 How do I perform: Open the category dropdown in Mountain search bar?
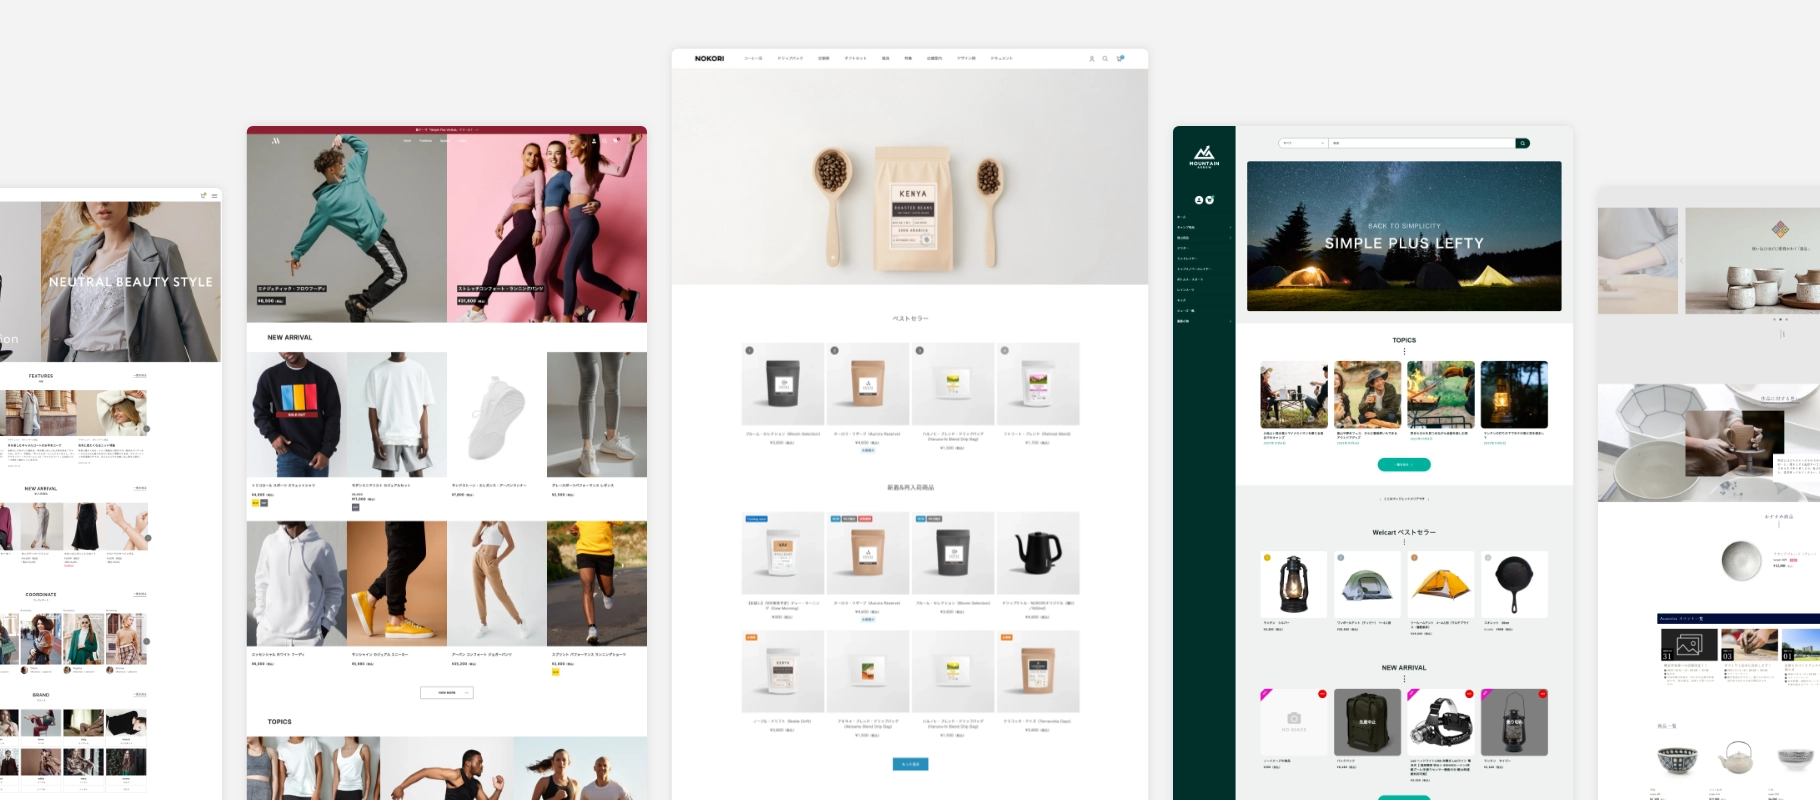click(x=1302, y=143)
